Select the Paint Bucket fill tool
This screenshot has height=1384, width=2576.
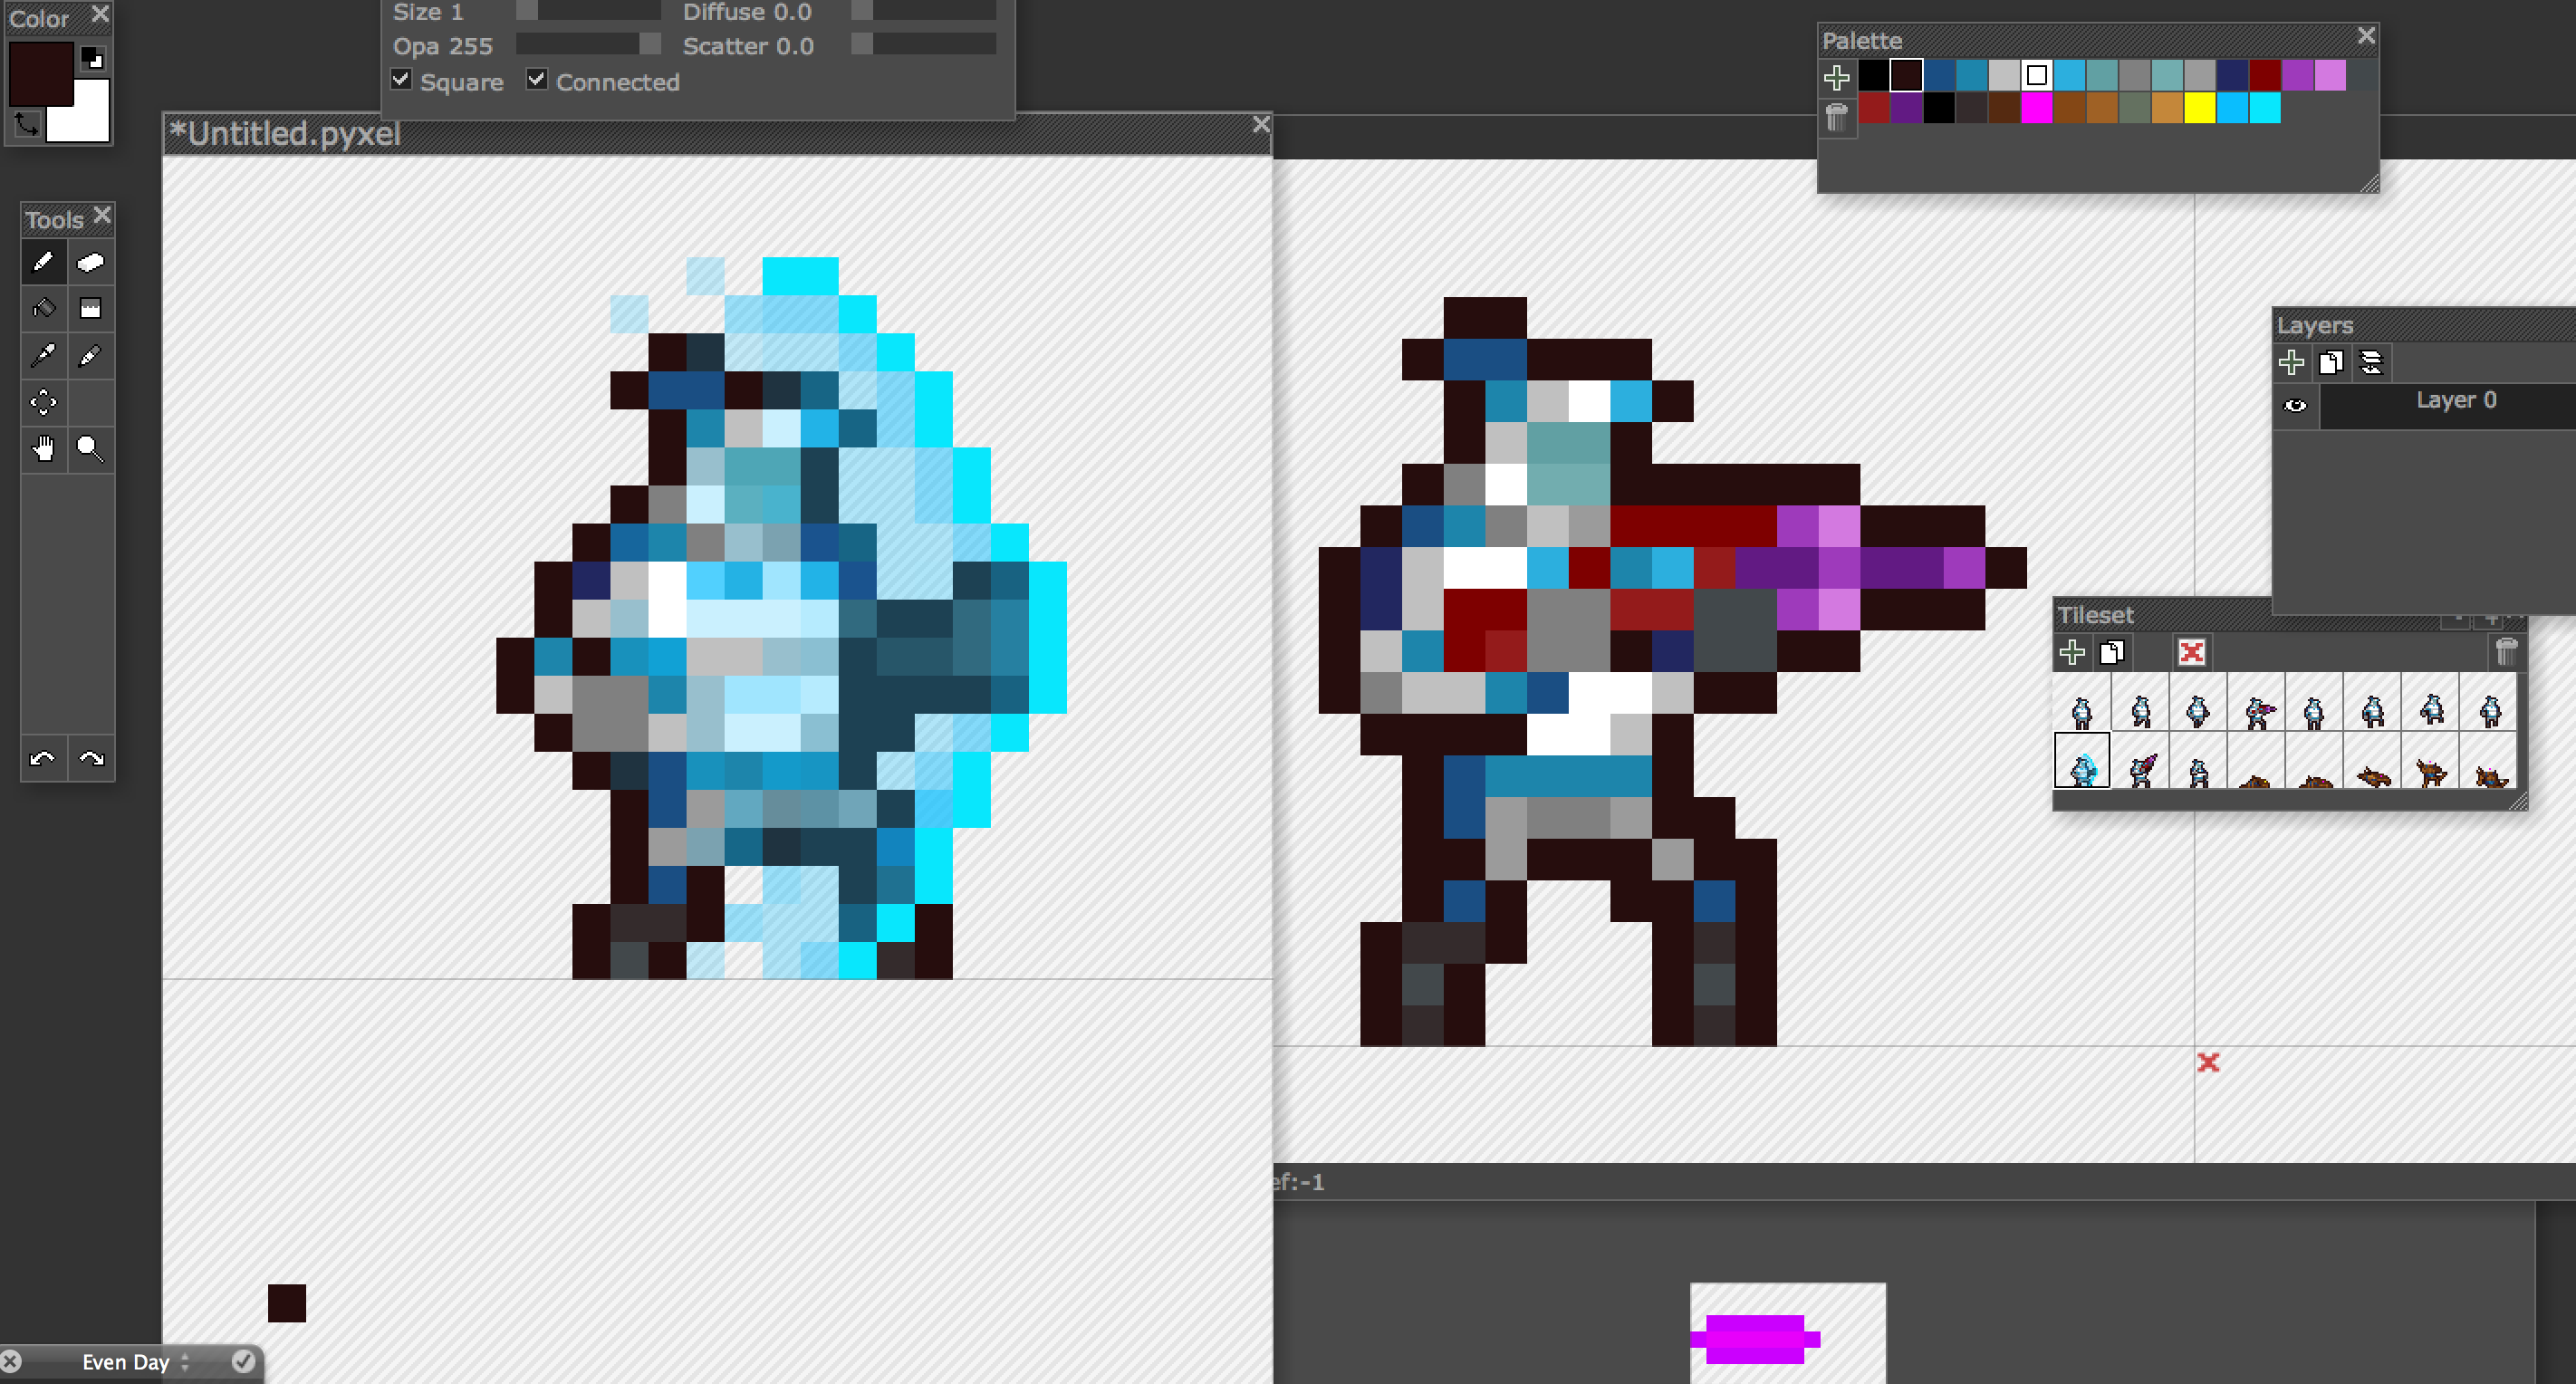(x=43, y=308)
